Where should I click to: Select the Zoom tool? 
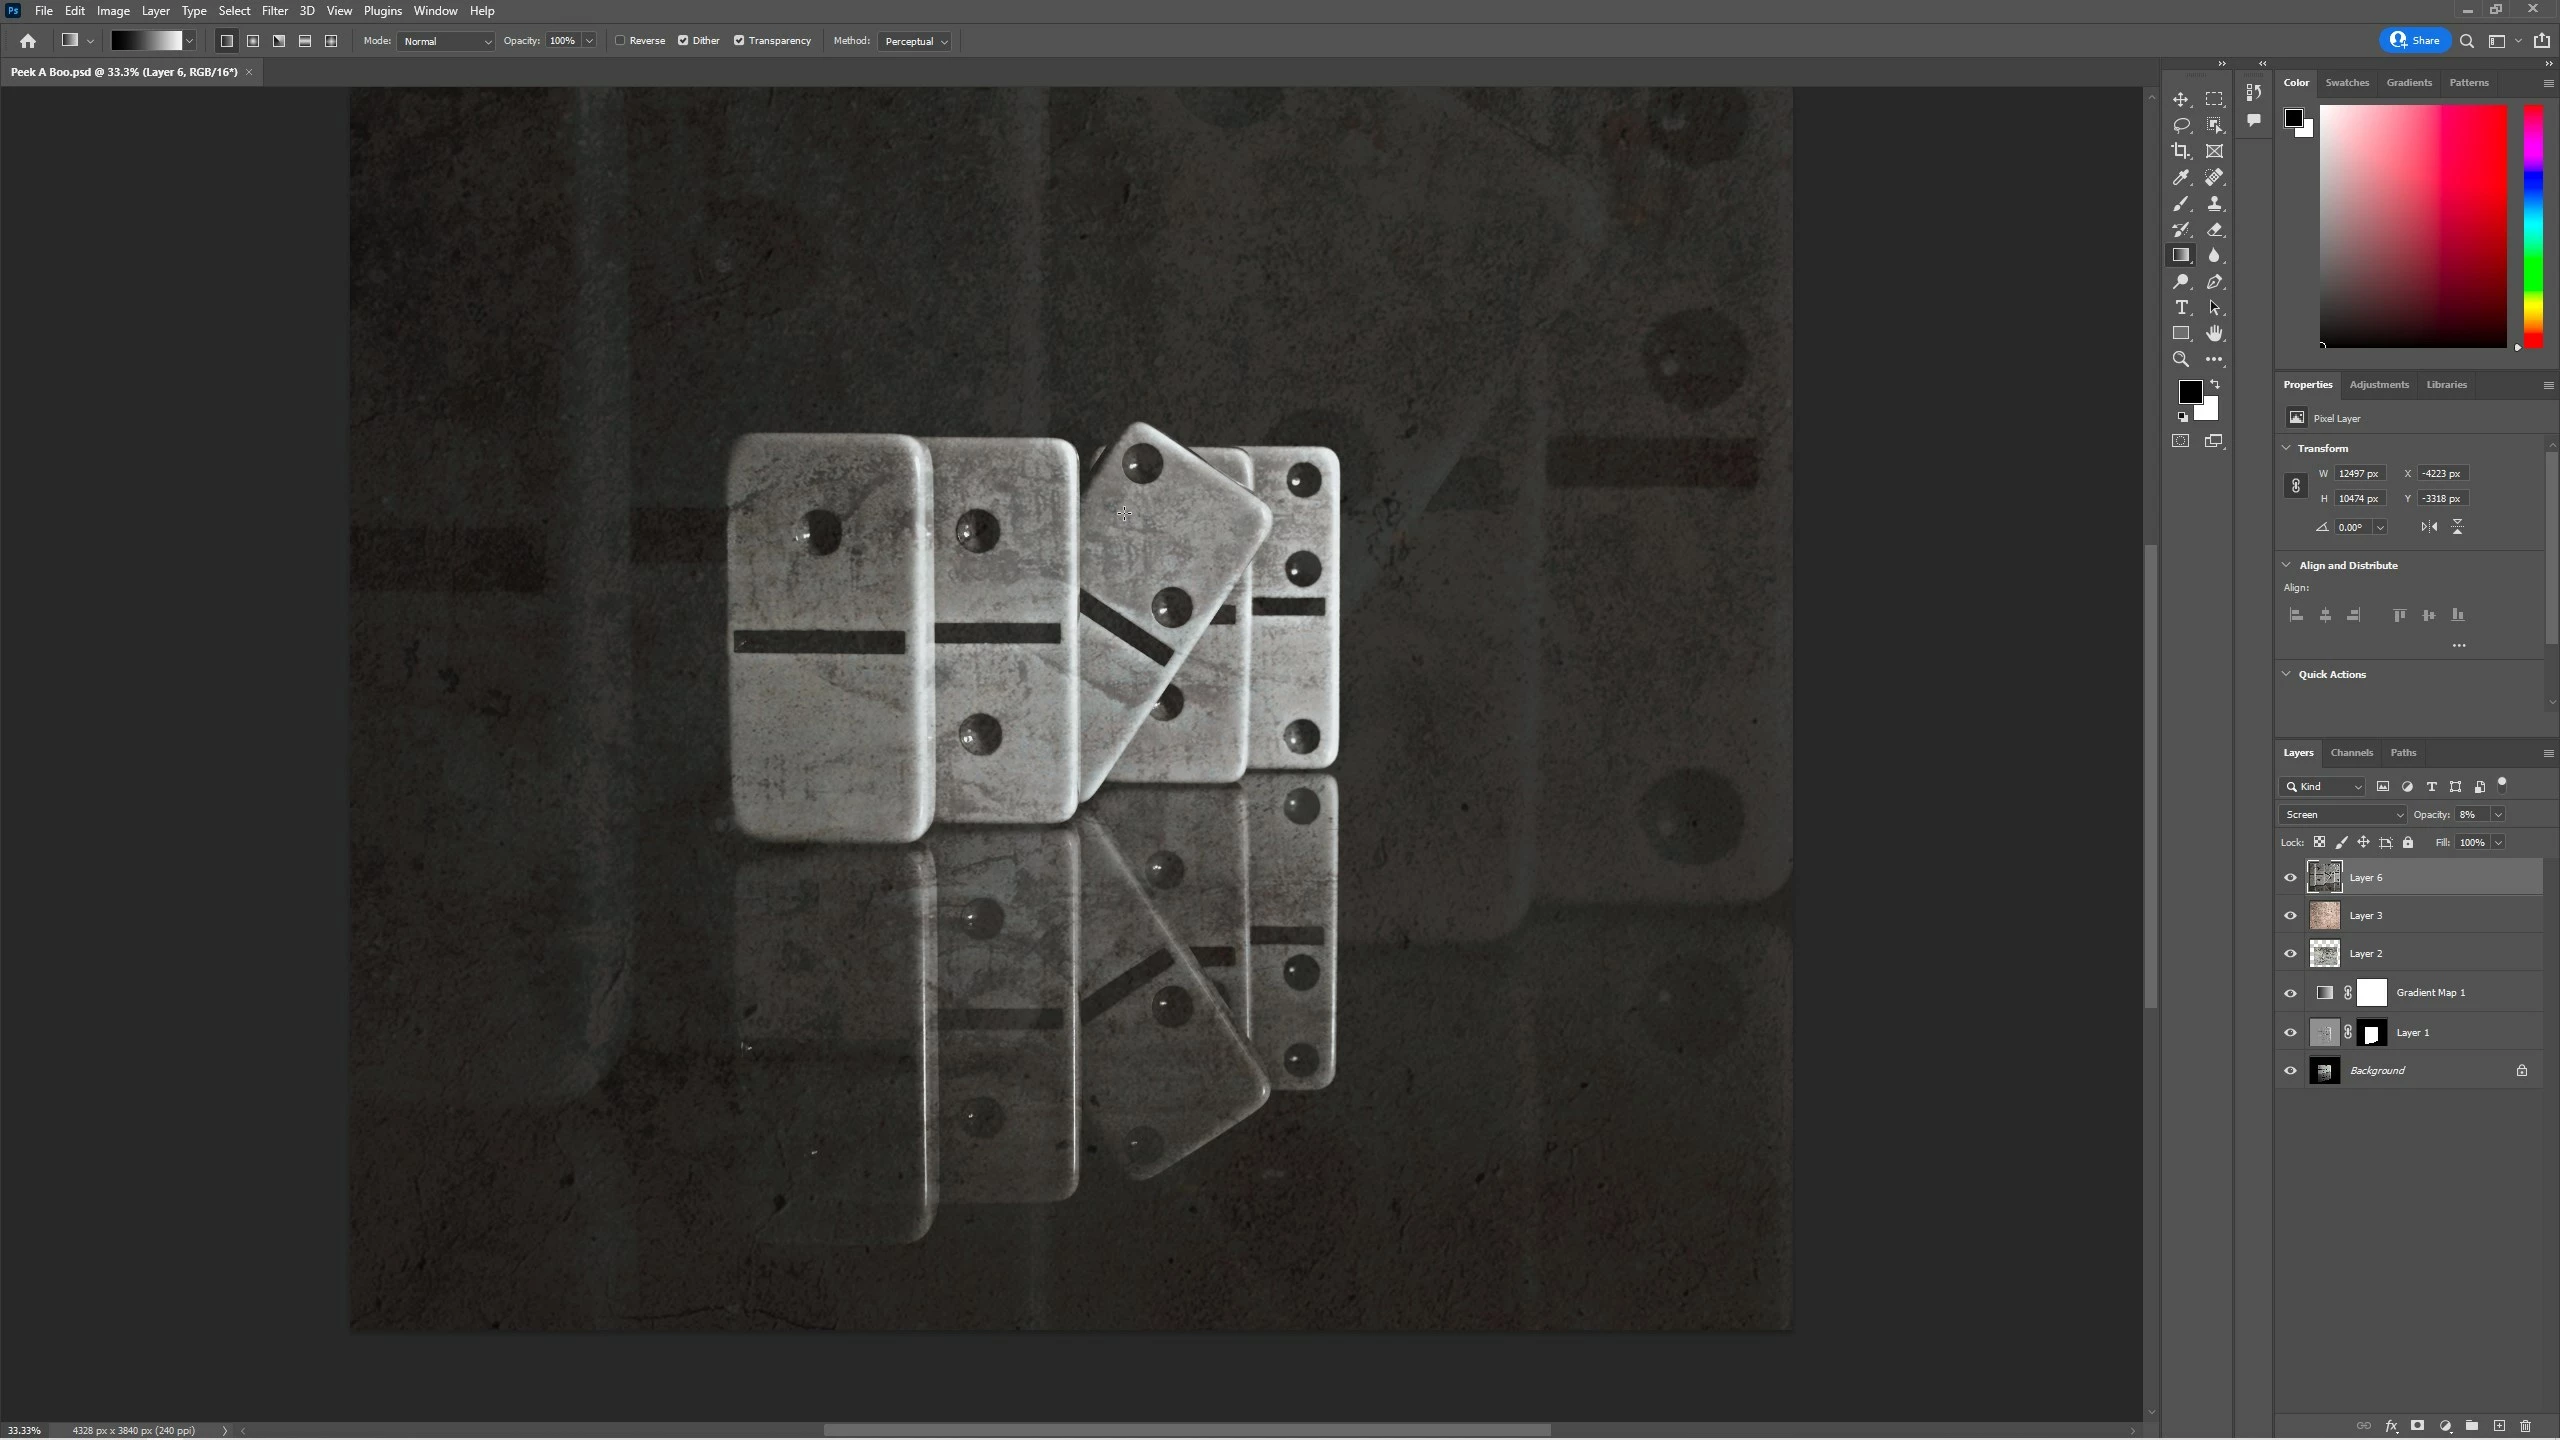(2181, 360)
